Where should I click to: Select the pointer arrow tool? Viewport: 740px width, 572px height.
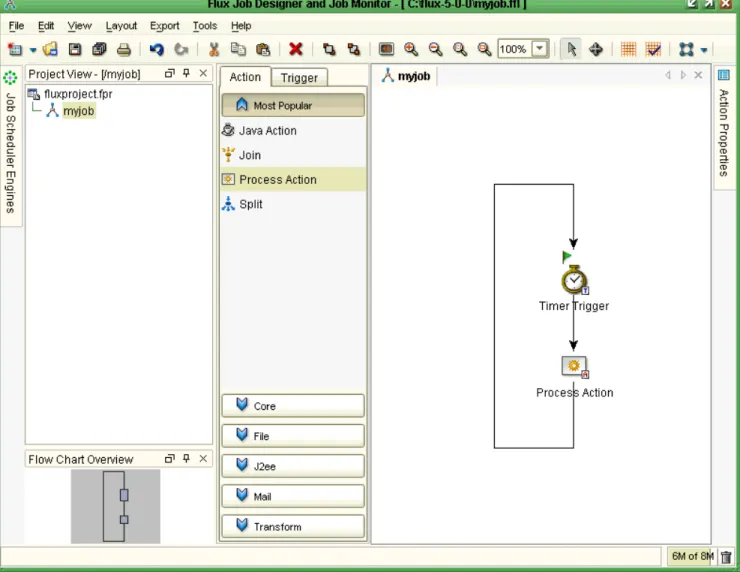571,49
